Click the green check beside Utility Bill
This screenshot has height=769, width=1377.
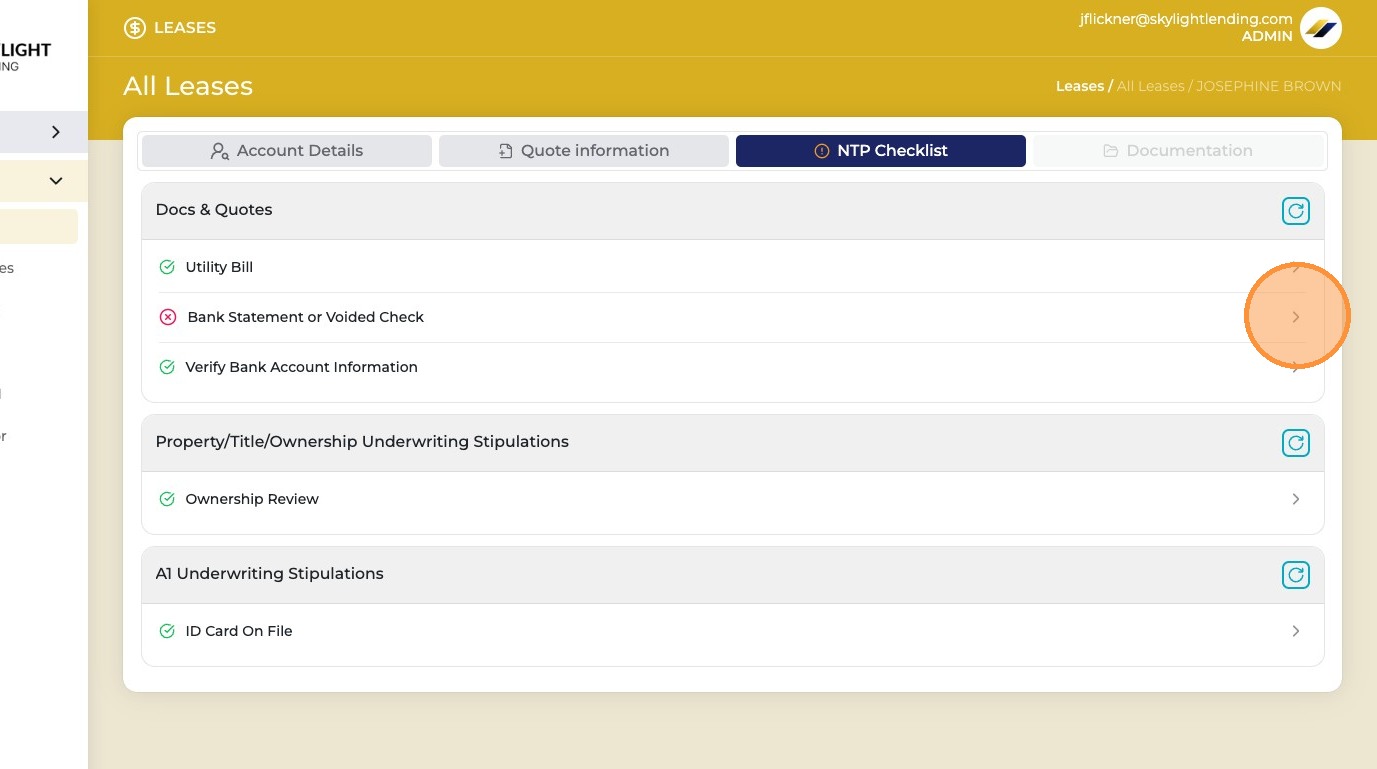point(167,267)
